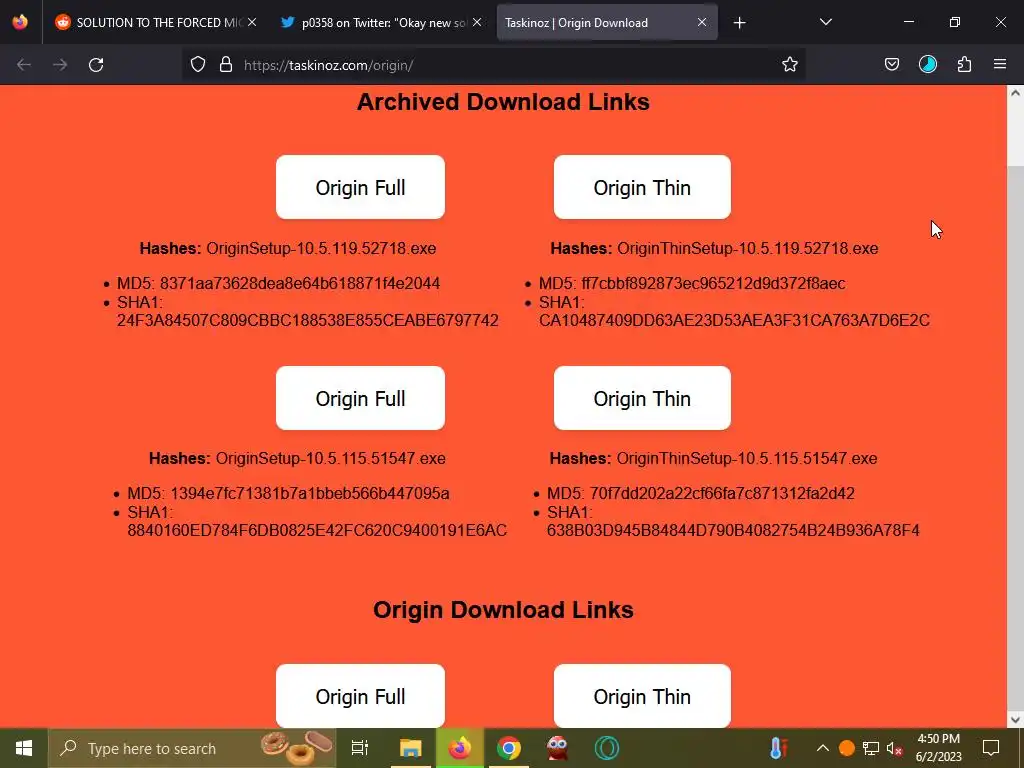Click OriginSetup-10.5.119.52718.exe filename text
This screenshot has width=1024, height=768.
coord(321,248)
